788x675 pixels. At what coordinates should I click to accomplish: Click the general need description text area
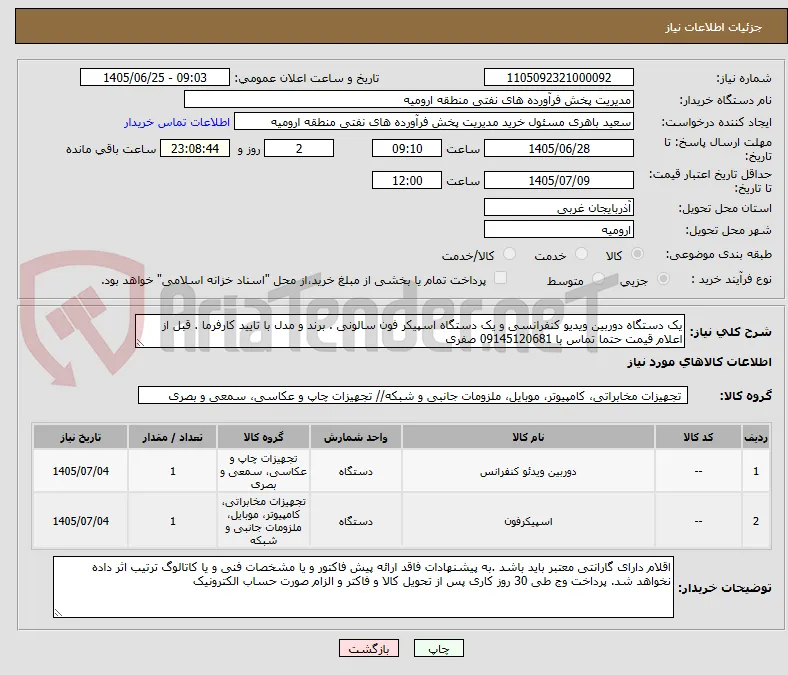(x=410, y=331)
